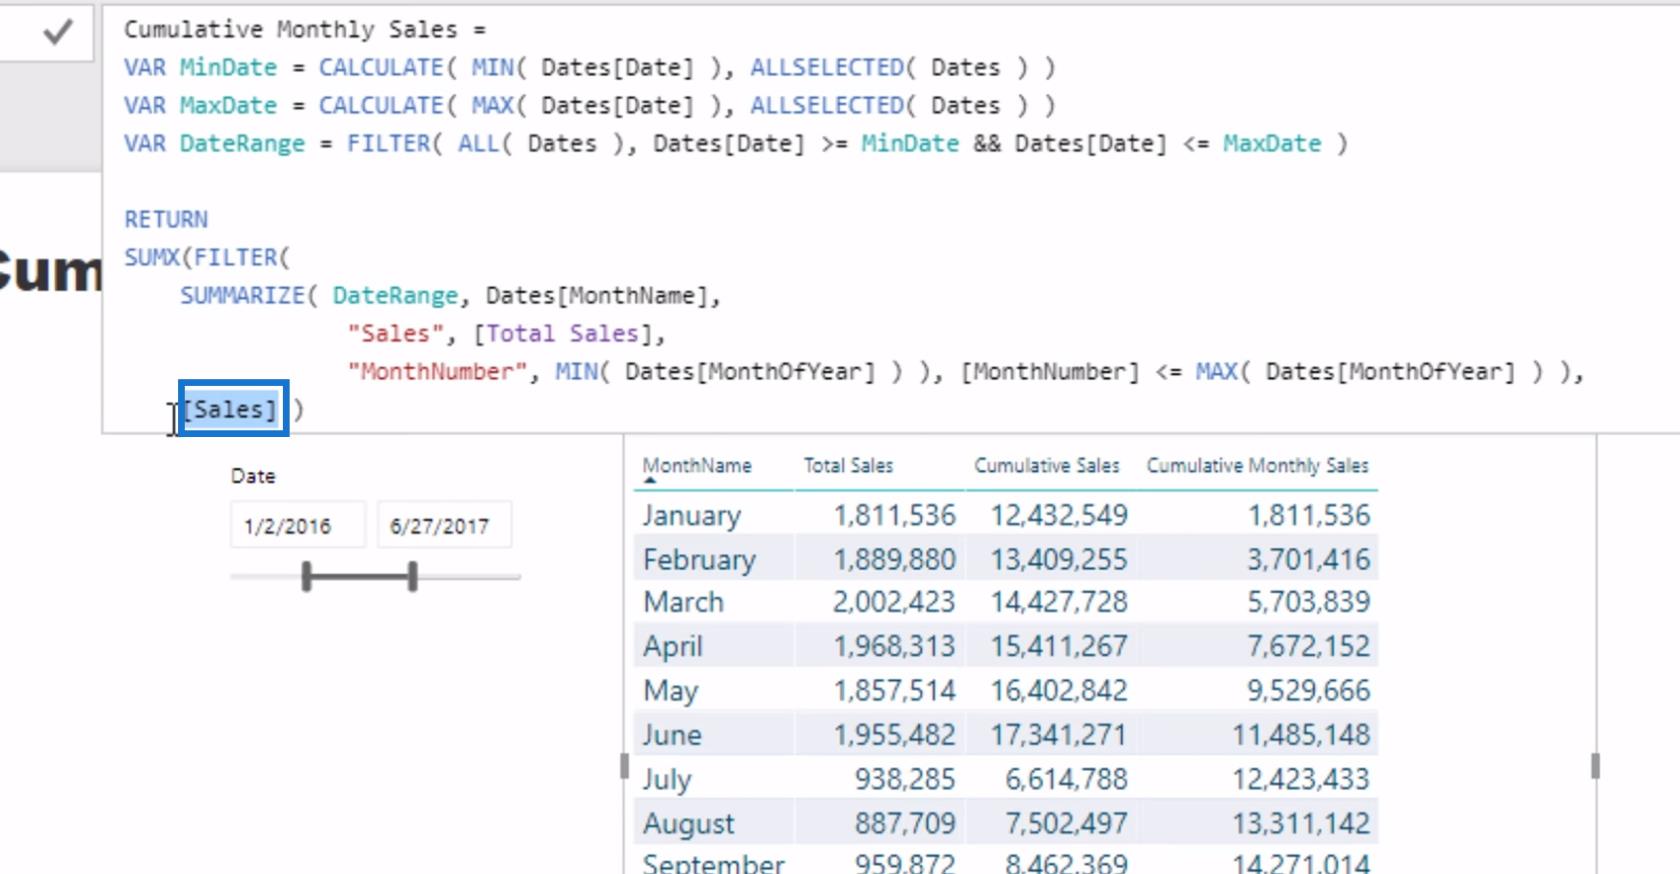The image size is (1680, 874).
Task: Select the August row label
Action: click(x=688, y=823)
